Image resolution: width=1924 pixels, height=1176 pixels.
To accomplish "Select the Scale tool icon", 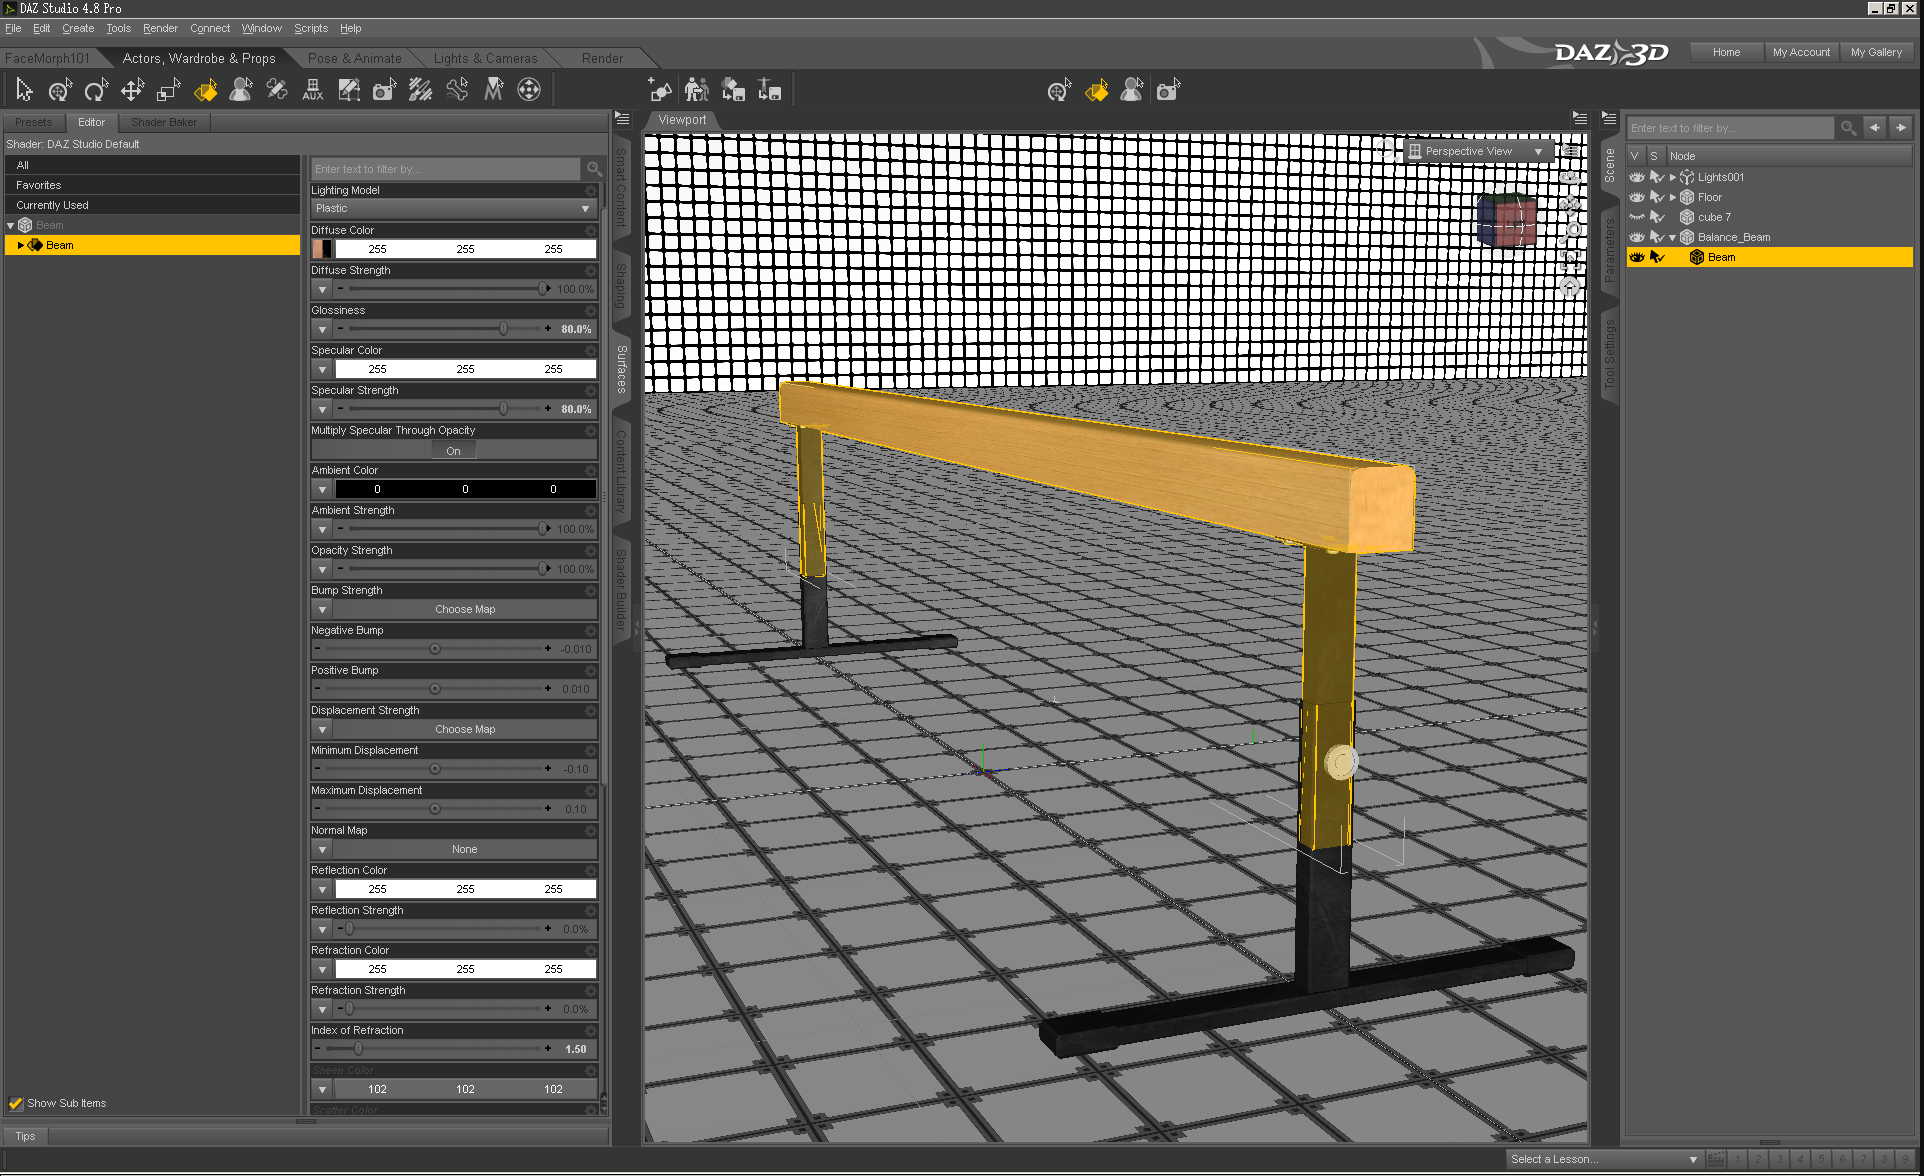I will [x=168, y=91].
